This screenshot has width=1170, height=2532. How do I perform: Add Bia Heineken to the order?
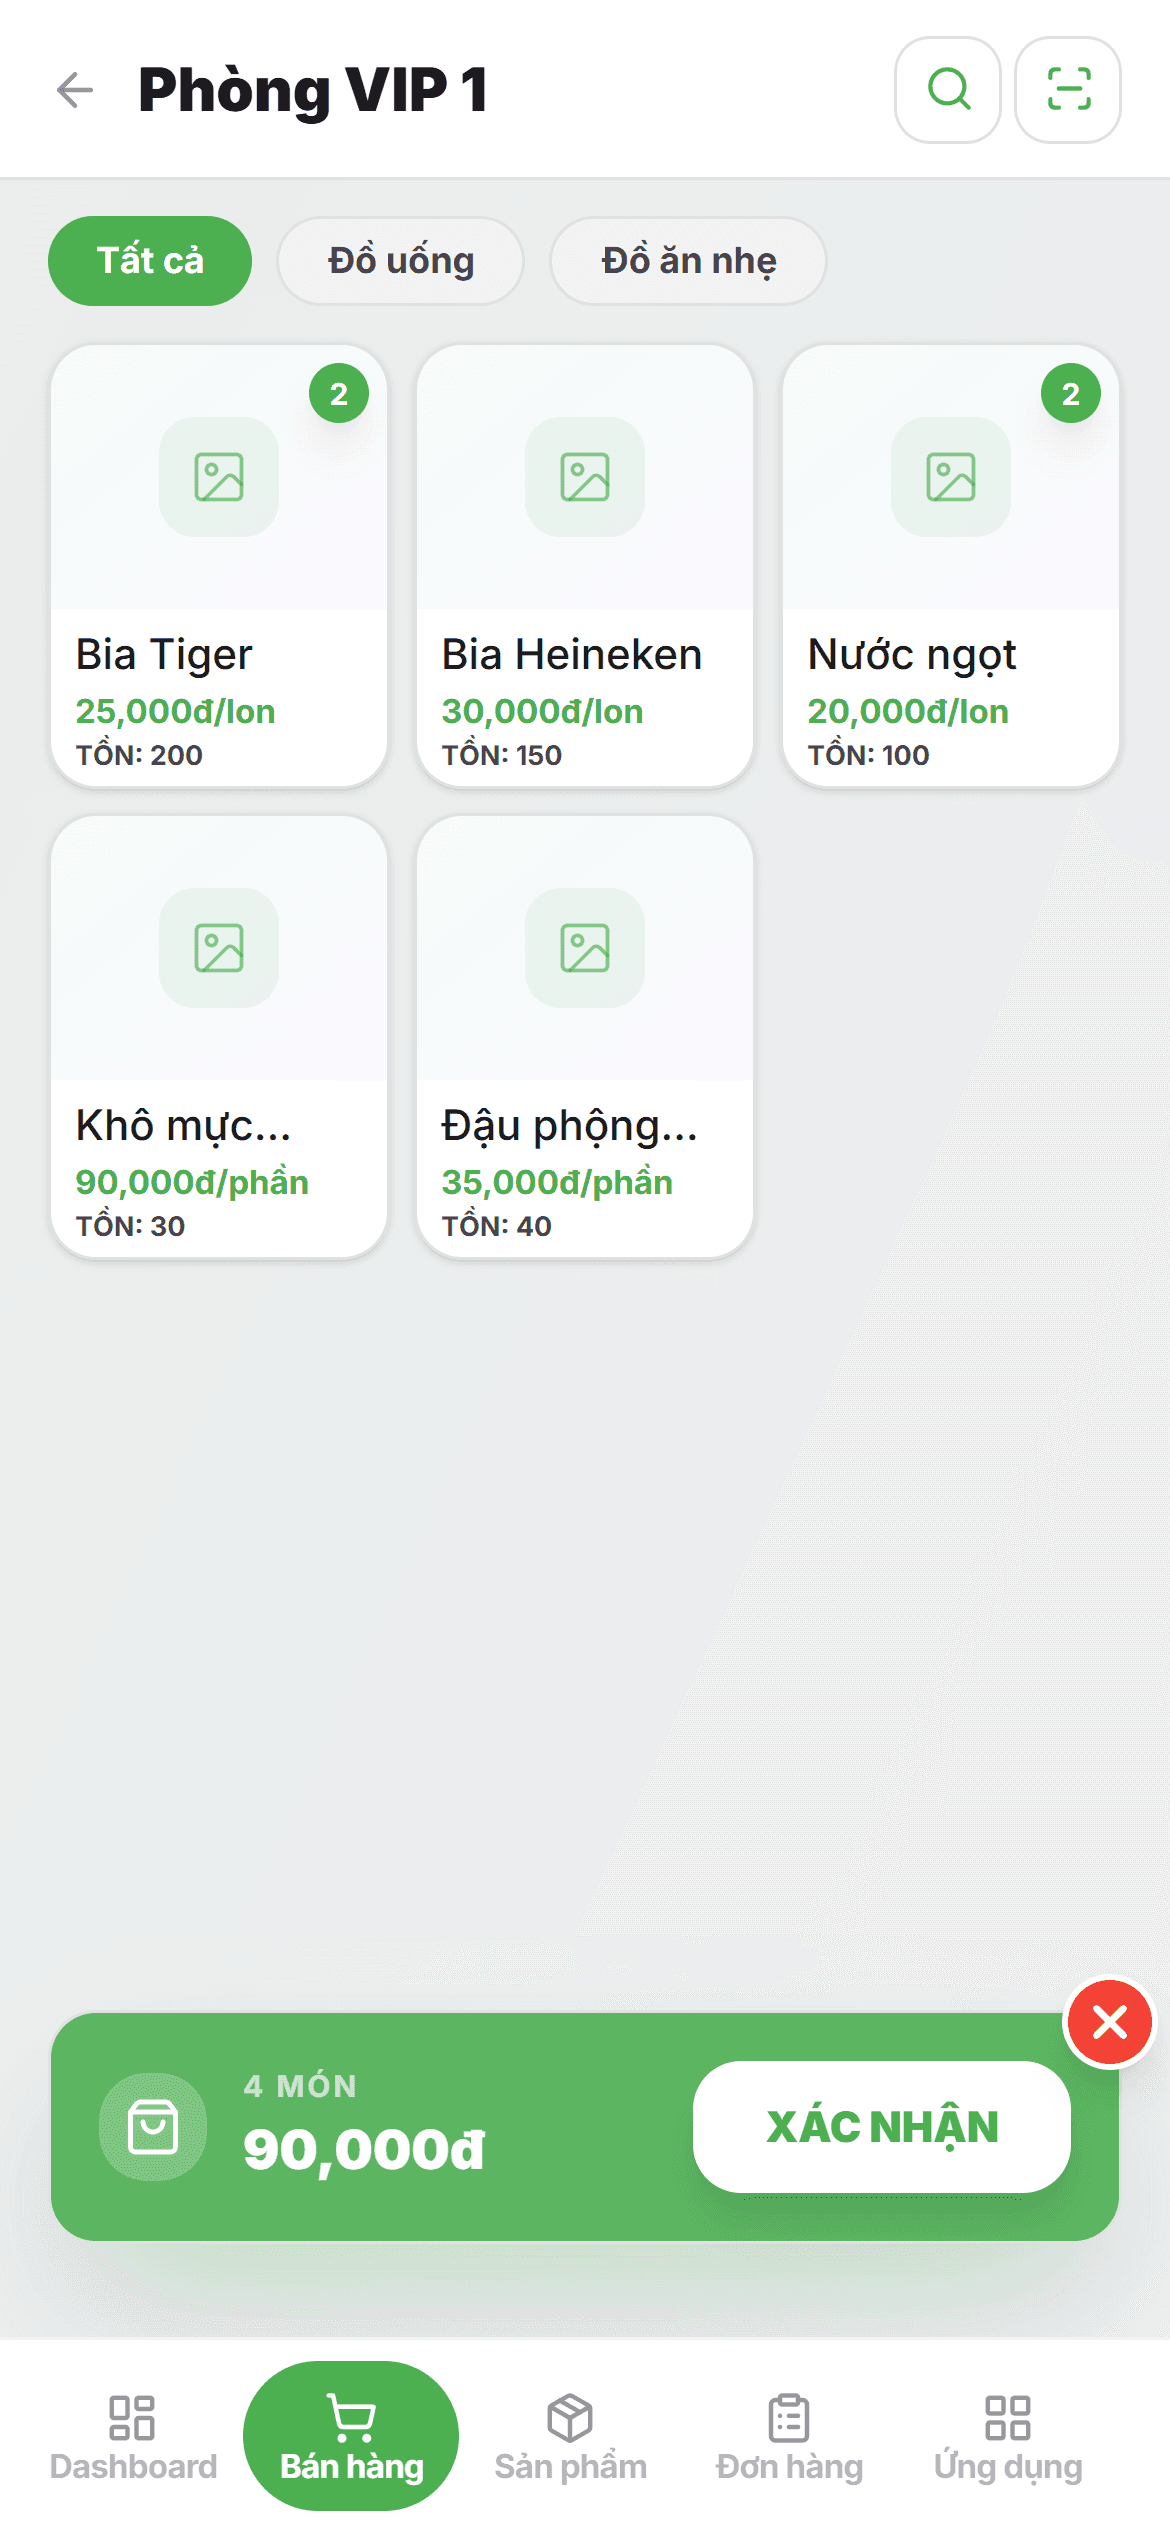(x=585, y=566)
